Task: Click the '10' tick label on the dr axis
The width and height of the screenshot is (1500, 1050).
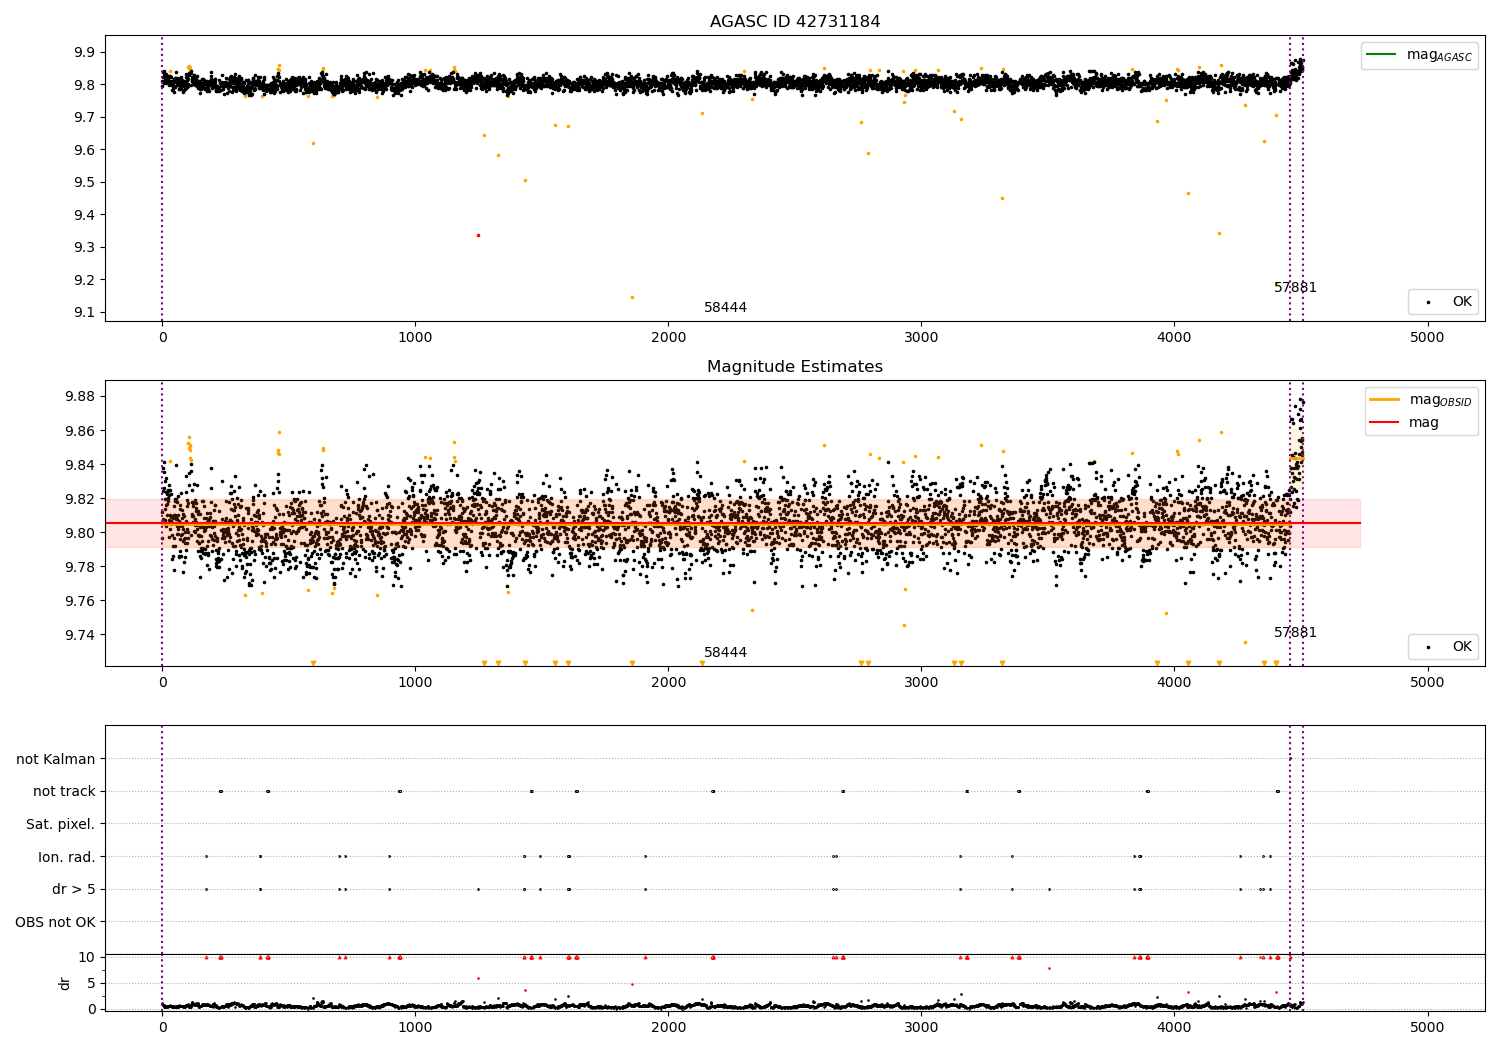Action: pyautogui.click(x=87, y=957)
